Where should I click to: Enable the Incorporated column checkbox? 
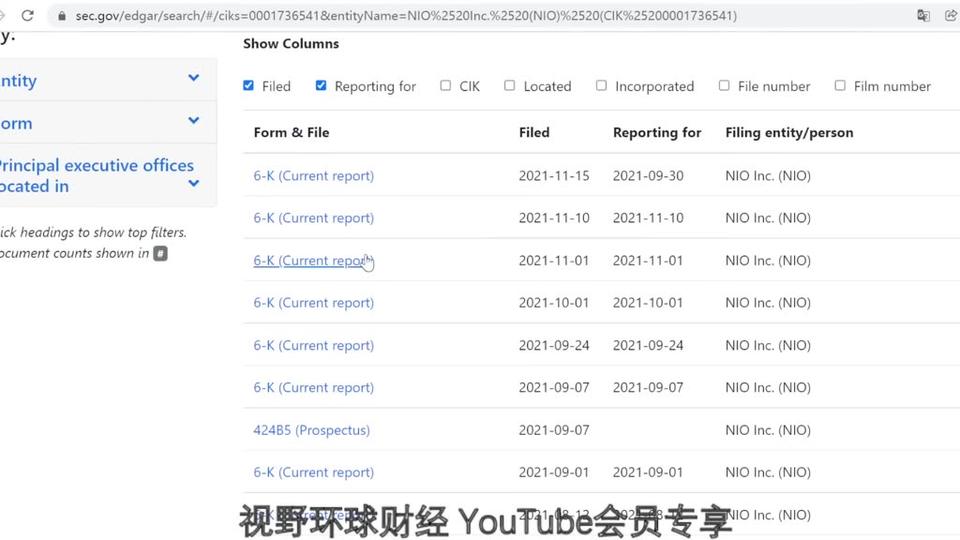click(601, 86)
